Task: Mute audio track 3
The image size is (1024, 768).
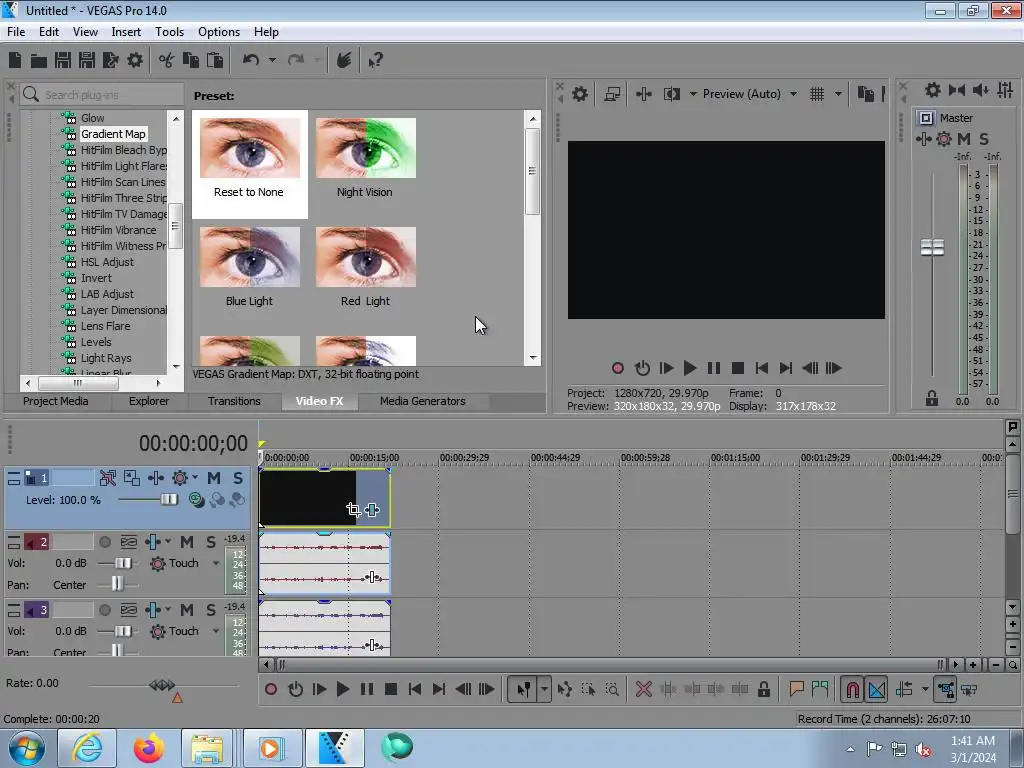Action: click(x=187, y=610)
